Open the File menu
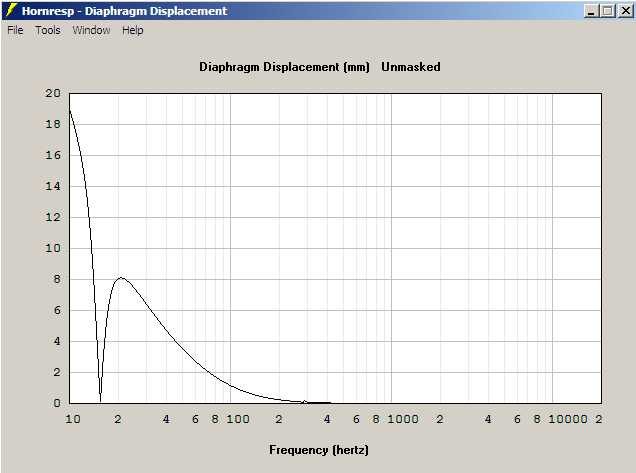This screenshot has height=473, width=636. click(15, 30)
